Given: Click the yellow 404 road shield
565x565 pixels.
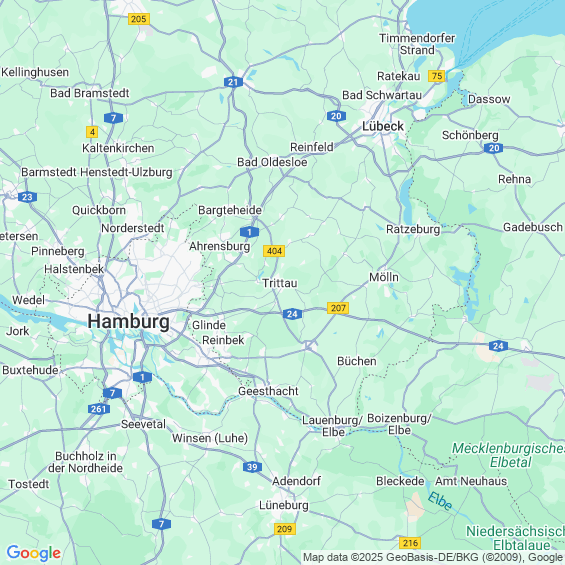Looking at the screenshot, I should click(274, 251).
